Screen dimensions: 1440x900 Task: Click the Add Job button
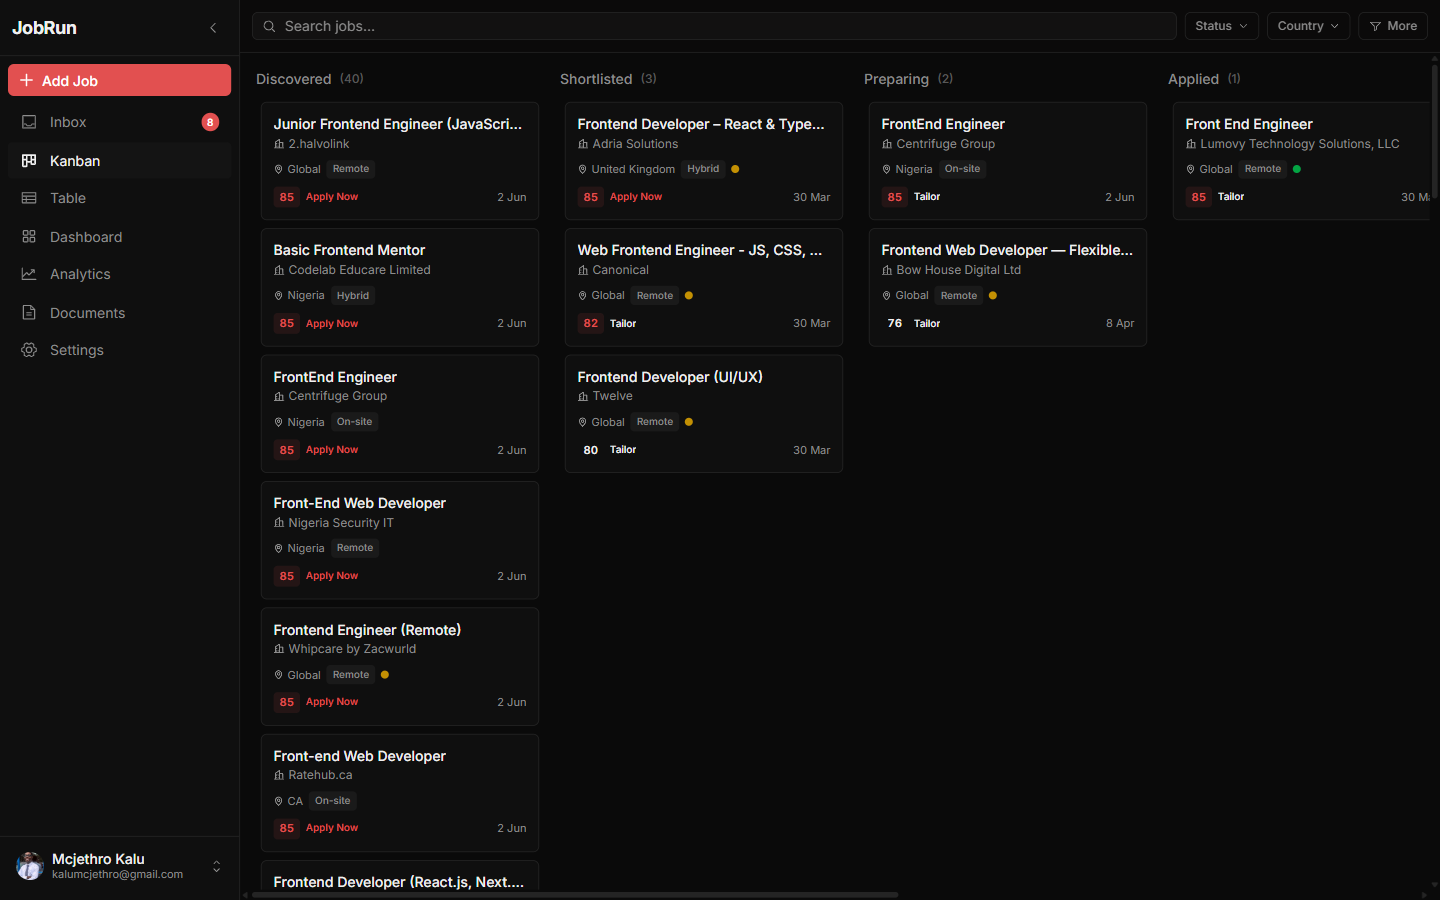point(120,80)
